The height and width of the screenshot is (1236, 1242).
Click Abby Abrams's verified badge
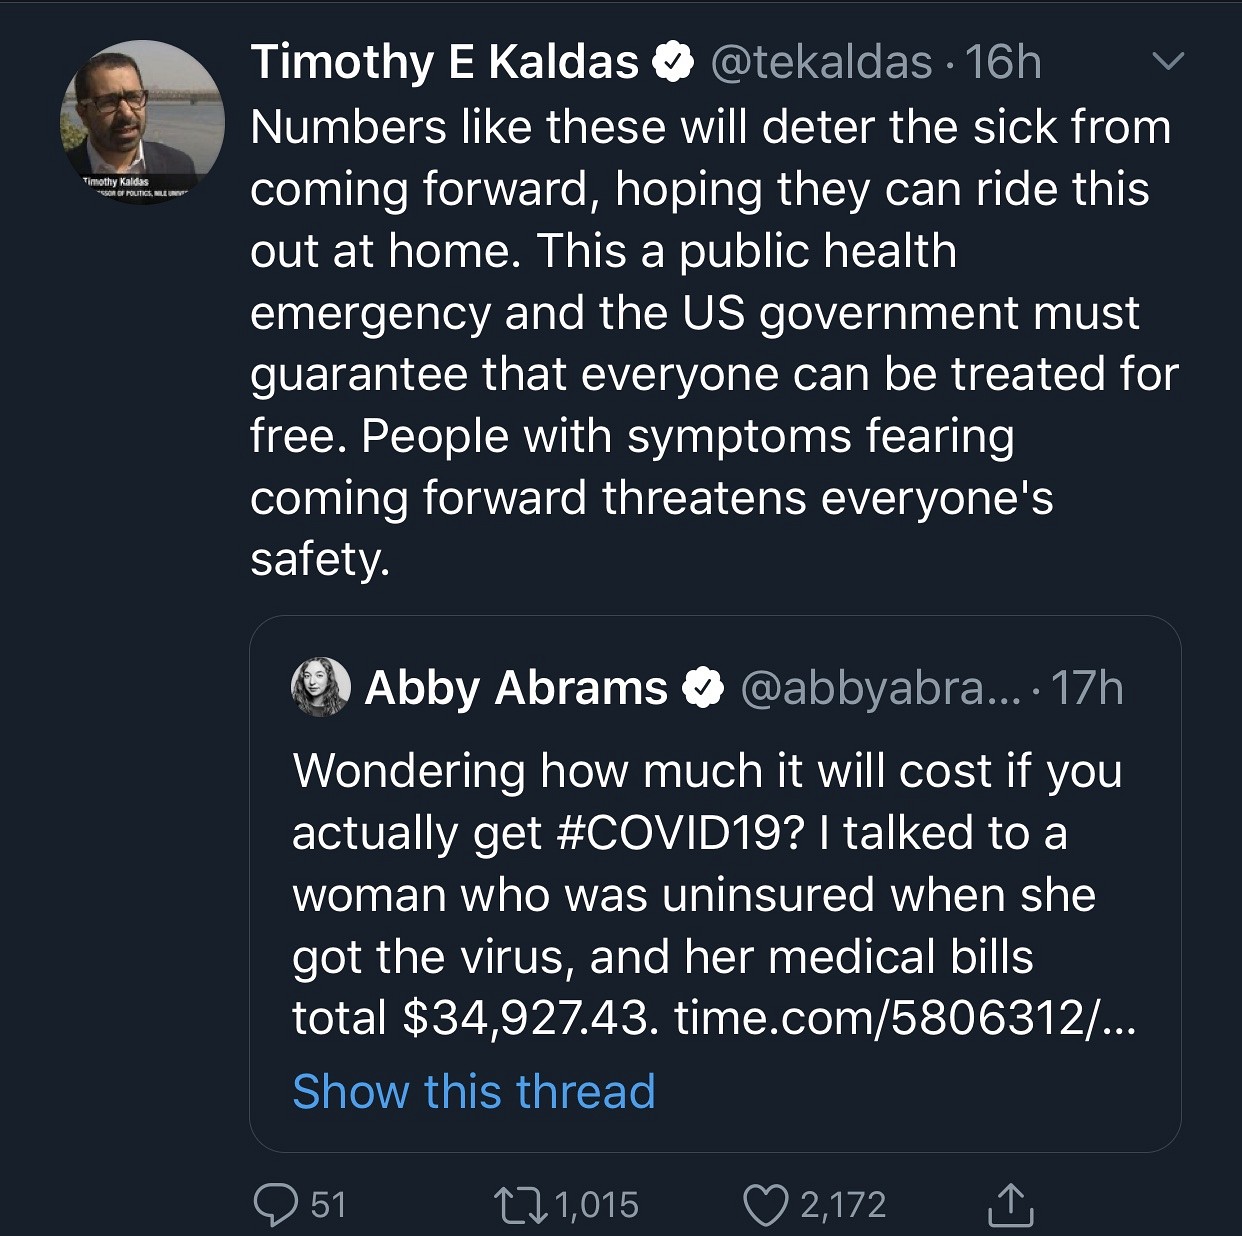(x=702, y=688)
